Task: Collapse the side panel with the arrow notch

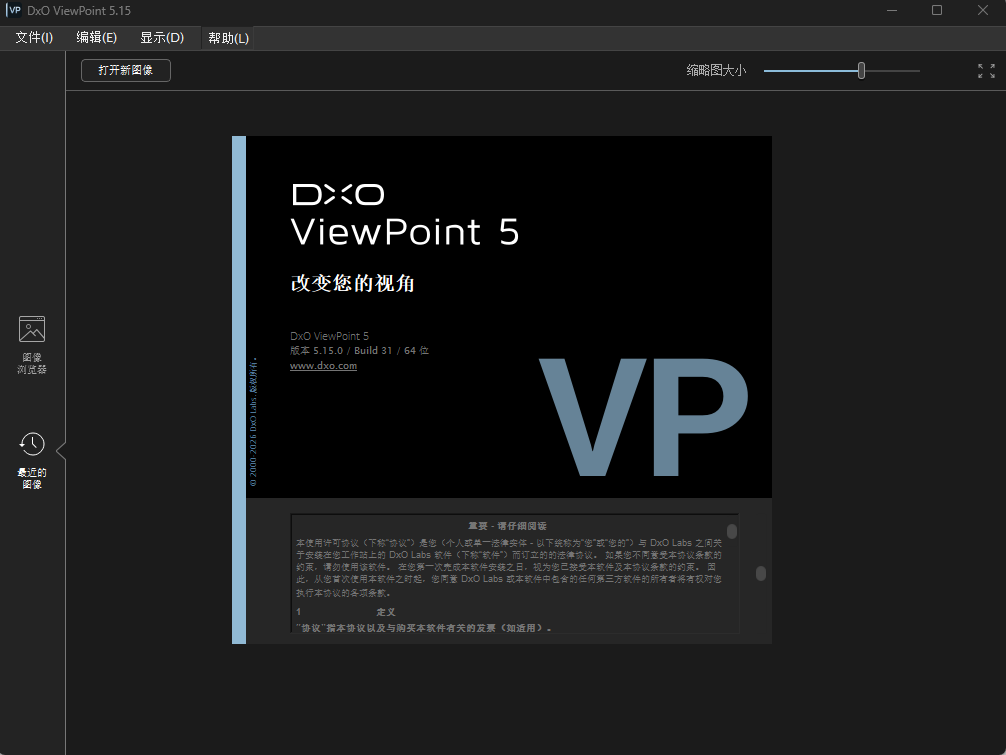Action: (x=62, y=451)
